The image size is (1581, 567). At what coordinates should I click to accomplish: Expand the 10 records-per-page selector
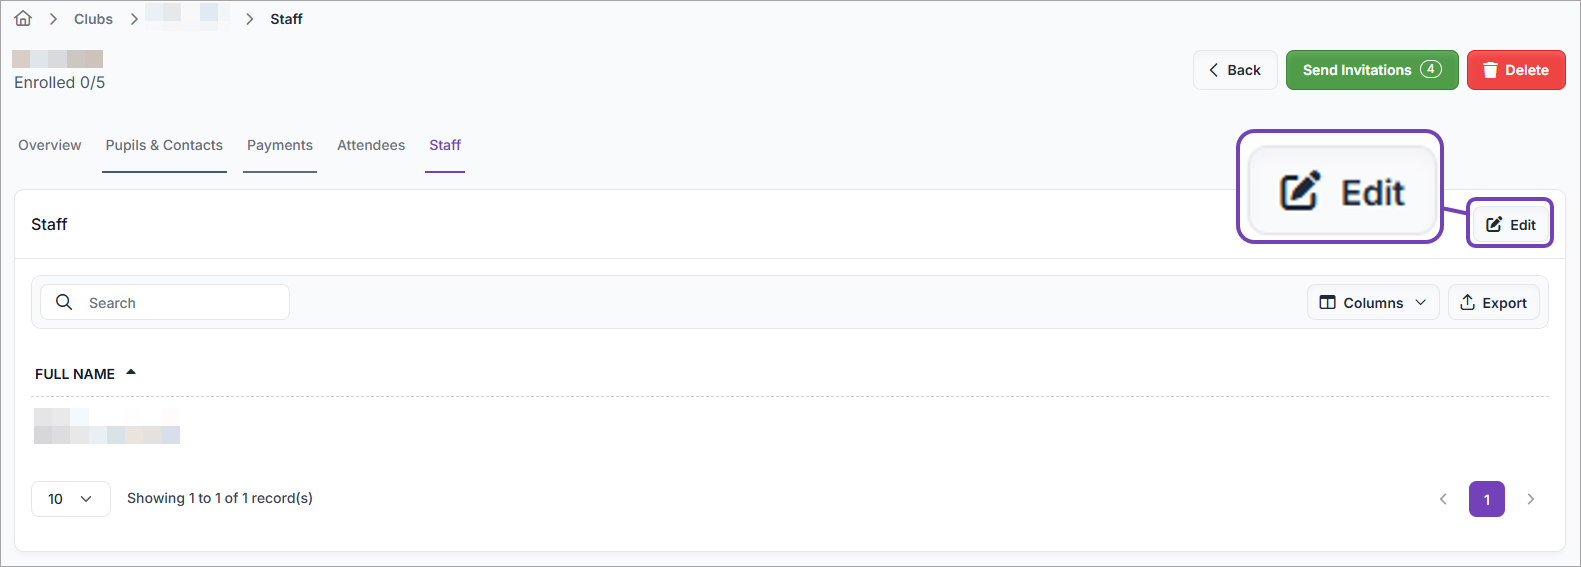pos(71,499)
